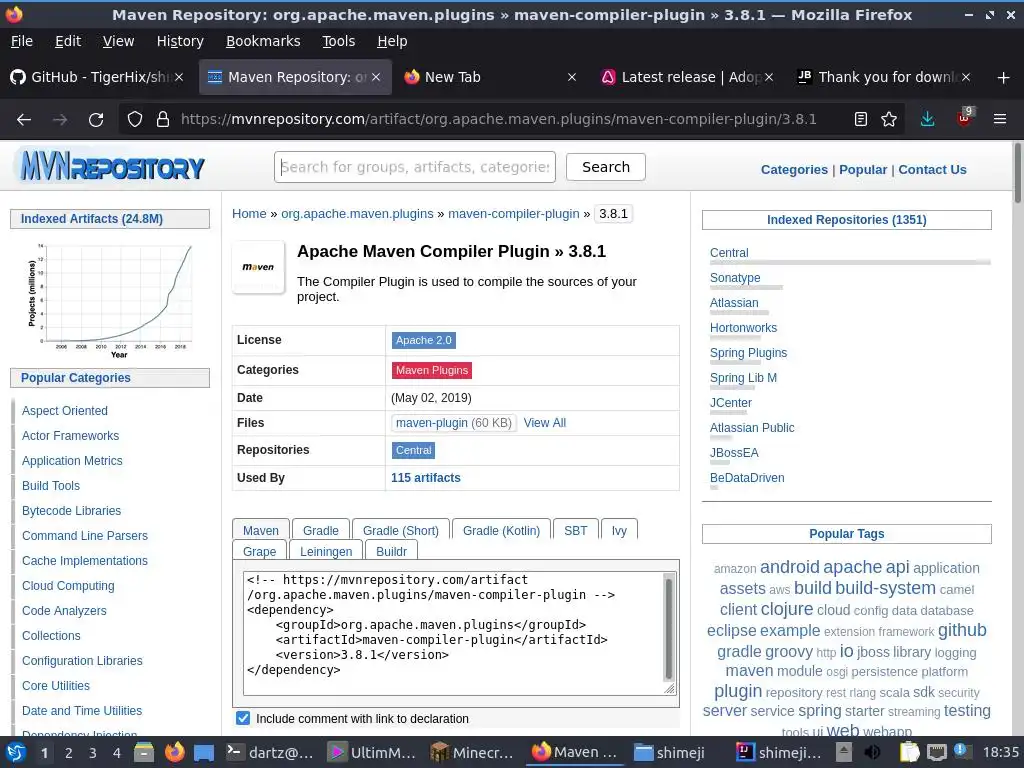Viewport: 1024px width, 768px height.
Task: View site security padlock info
Action: (163, 120)
